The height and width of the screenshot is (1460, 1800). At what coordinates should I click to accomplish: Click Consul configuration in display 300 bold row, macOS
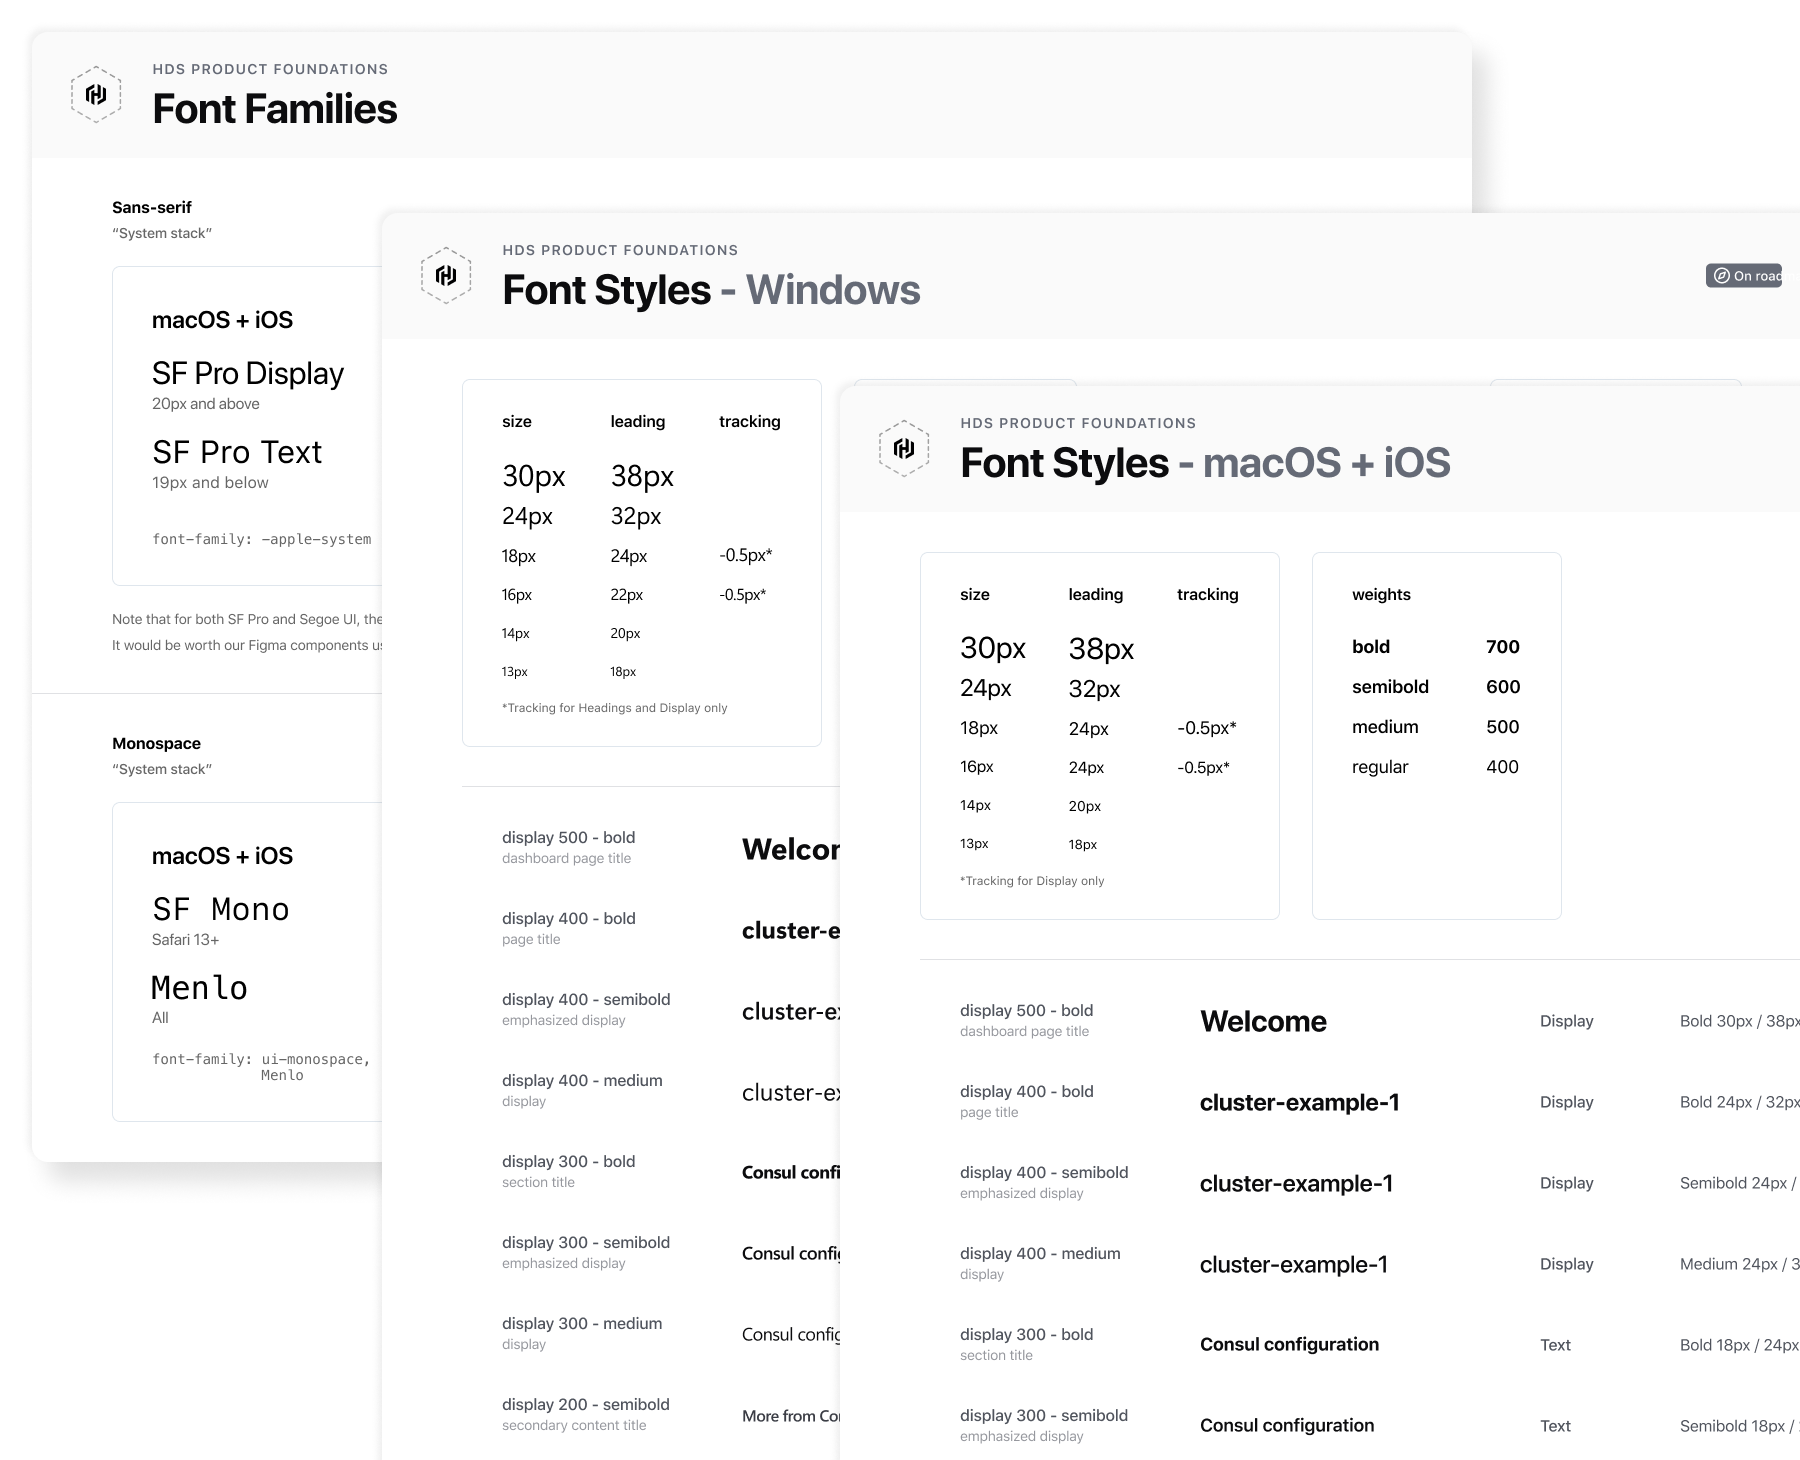coord(1289,1345)
